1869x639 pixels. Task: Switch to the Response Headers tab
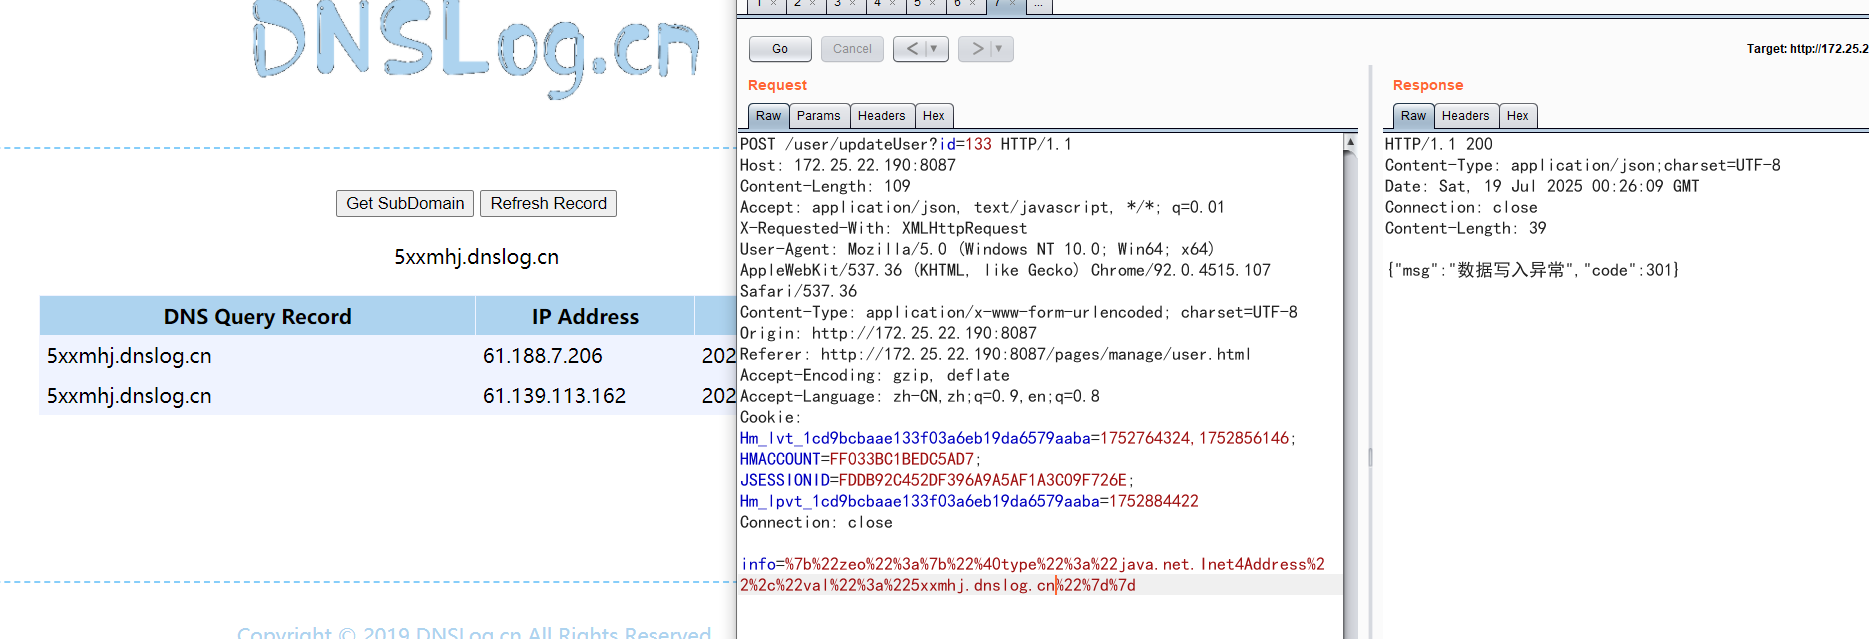tap(1465, 116)
